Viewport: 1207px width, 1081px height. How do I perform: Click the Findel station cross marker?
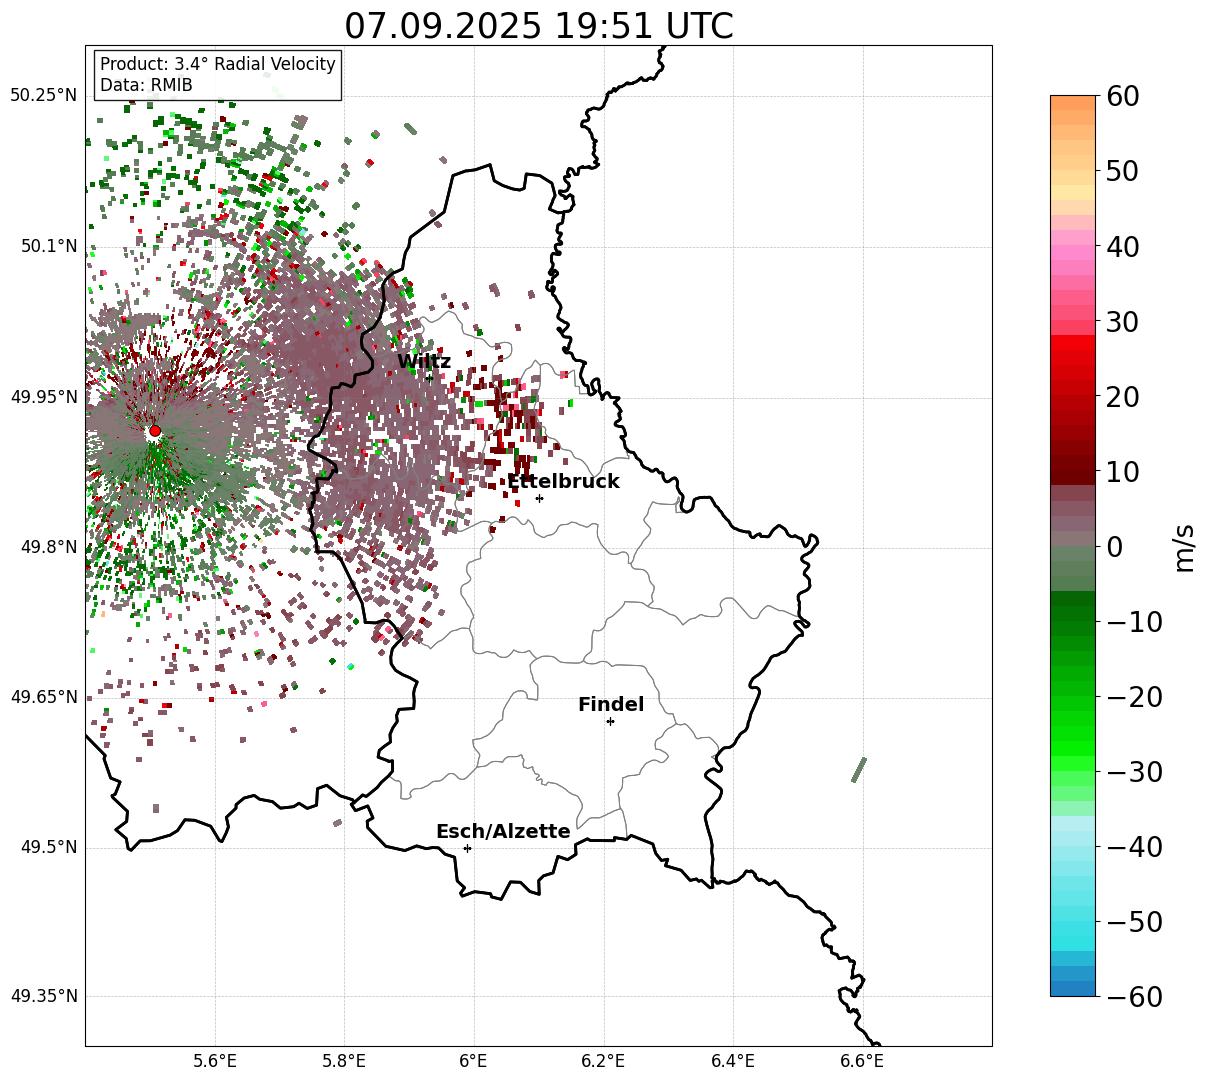[610, 721]
